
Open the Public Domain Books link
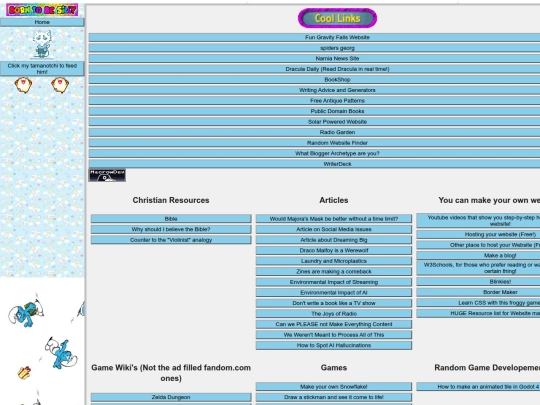(314, 111)
